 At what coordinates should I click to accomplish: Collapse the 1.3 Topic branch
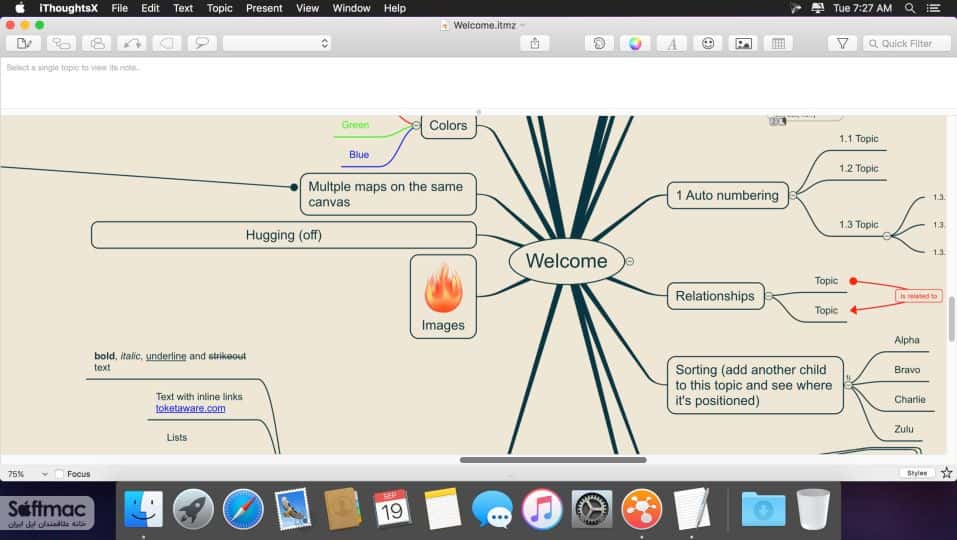point(887,236)
